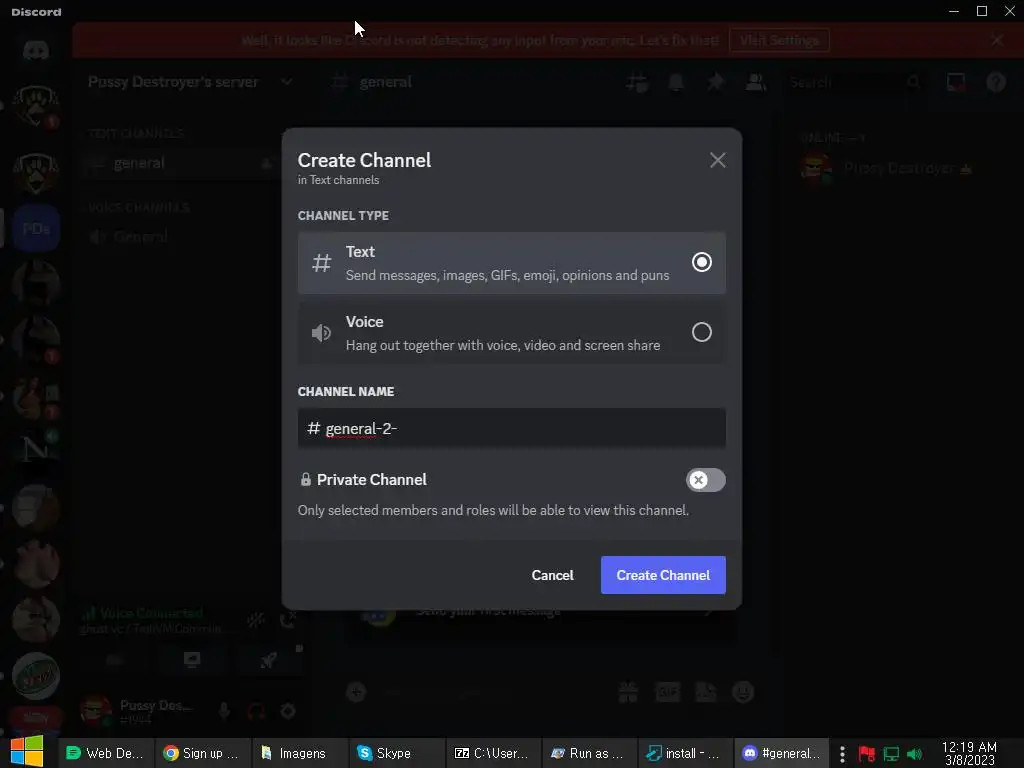Select the Text channel type radio button
1024x768 pixels.
[x=701, y=262]
